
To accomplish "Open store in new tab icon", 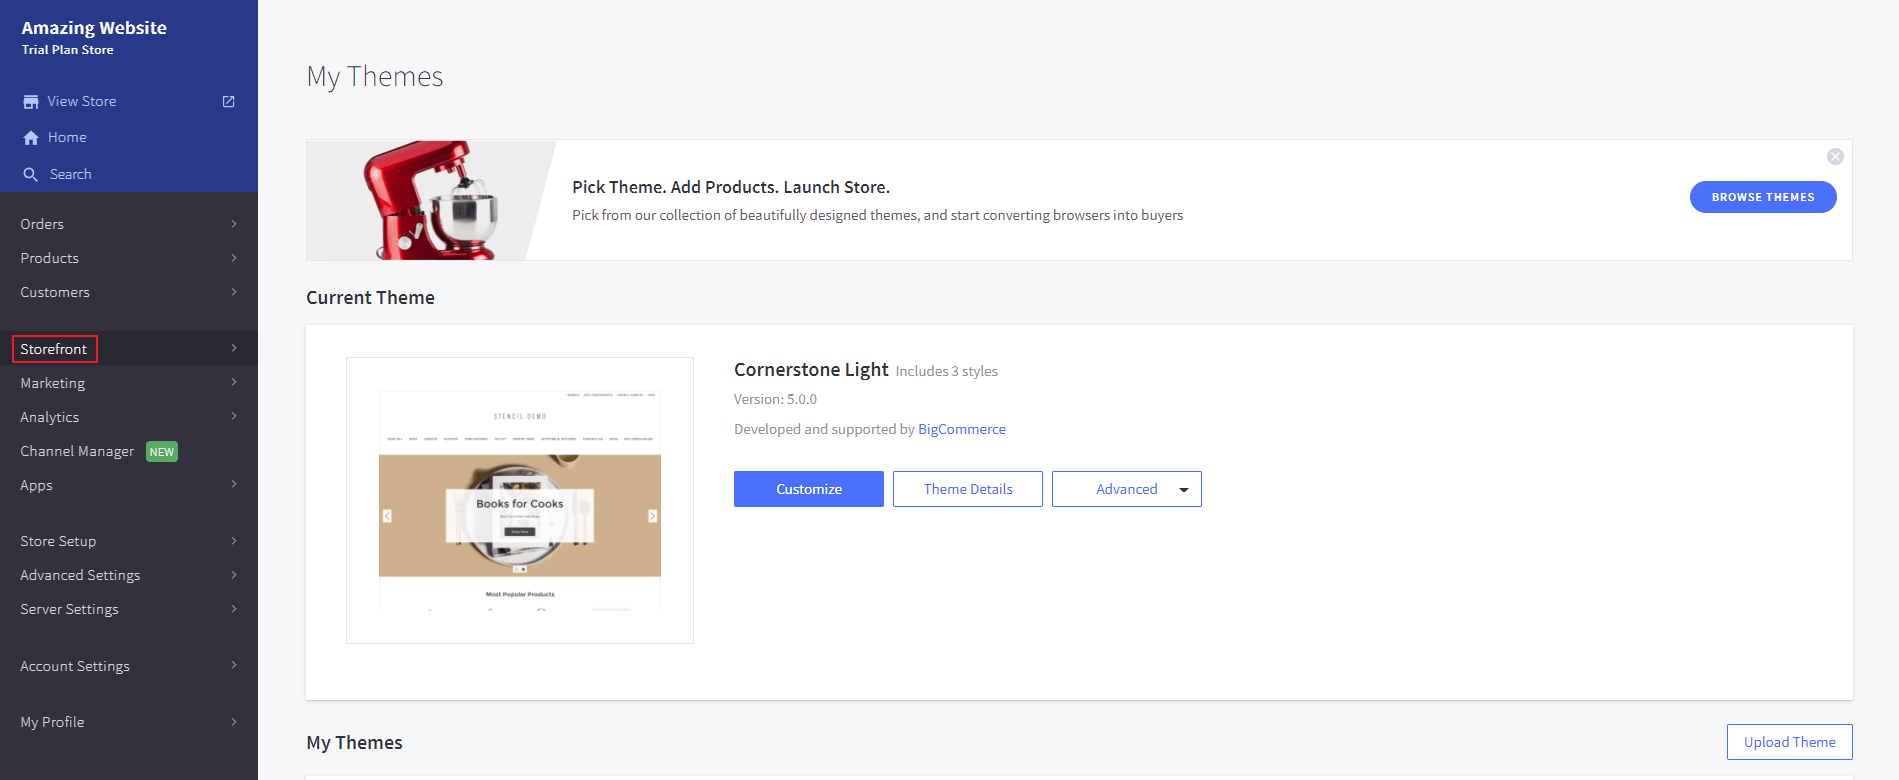I will (228, 102).
